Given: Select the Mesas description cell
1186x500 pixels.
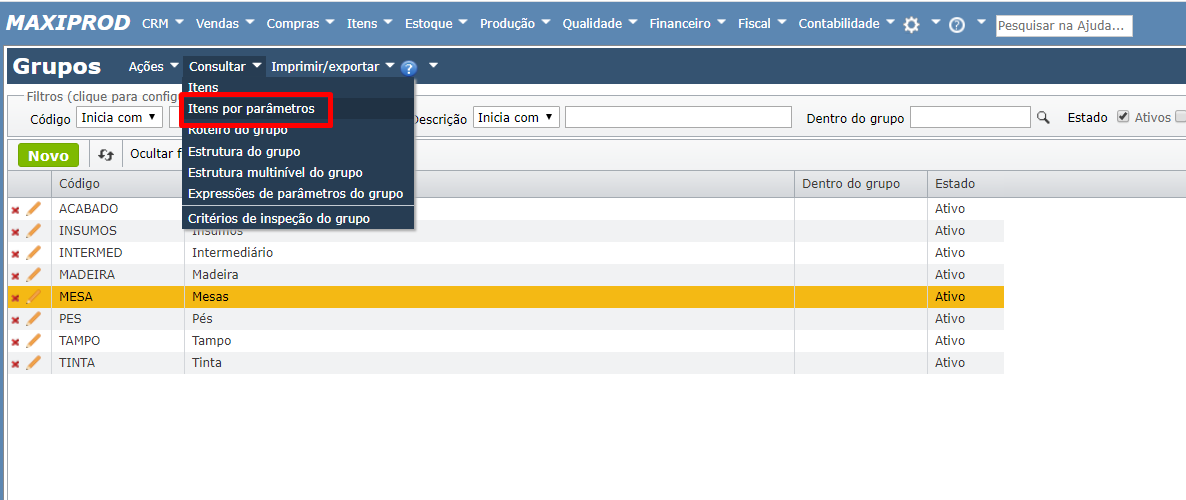Looking at the screenshot, I should pos(489,297).
